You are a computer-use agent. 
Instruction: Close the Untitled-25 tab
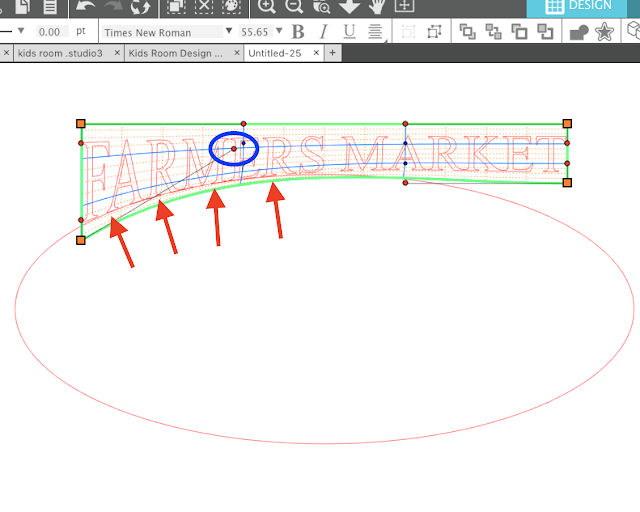tap(316, 53)
